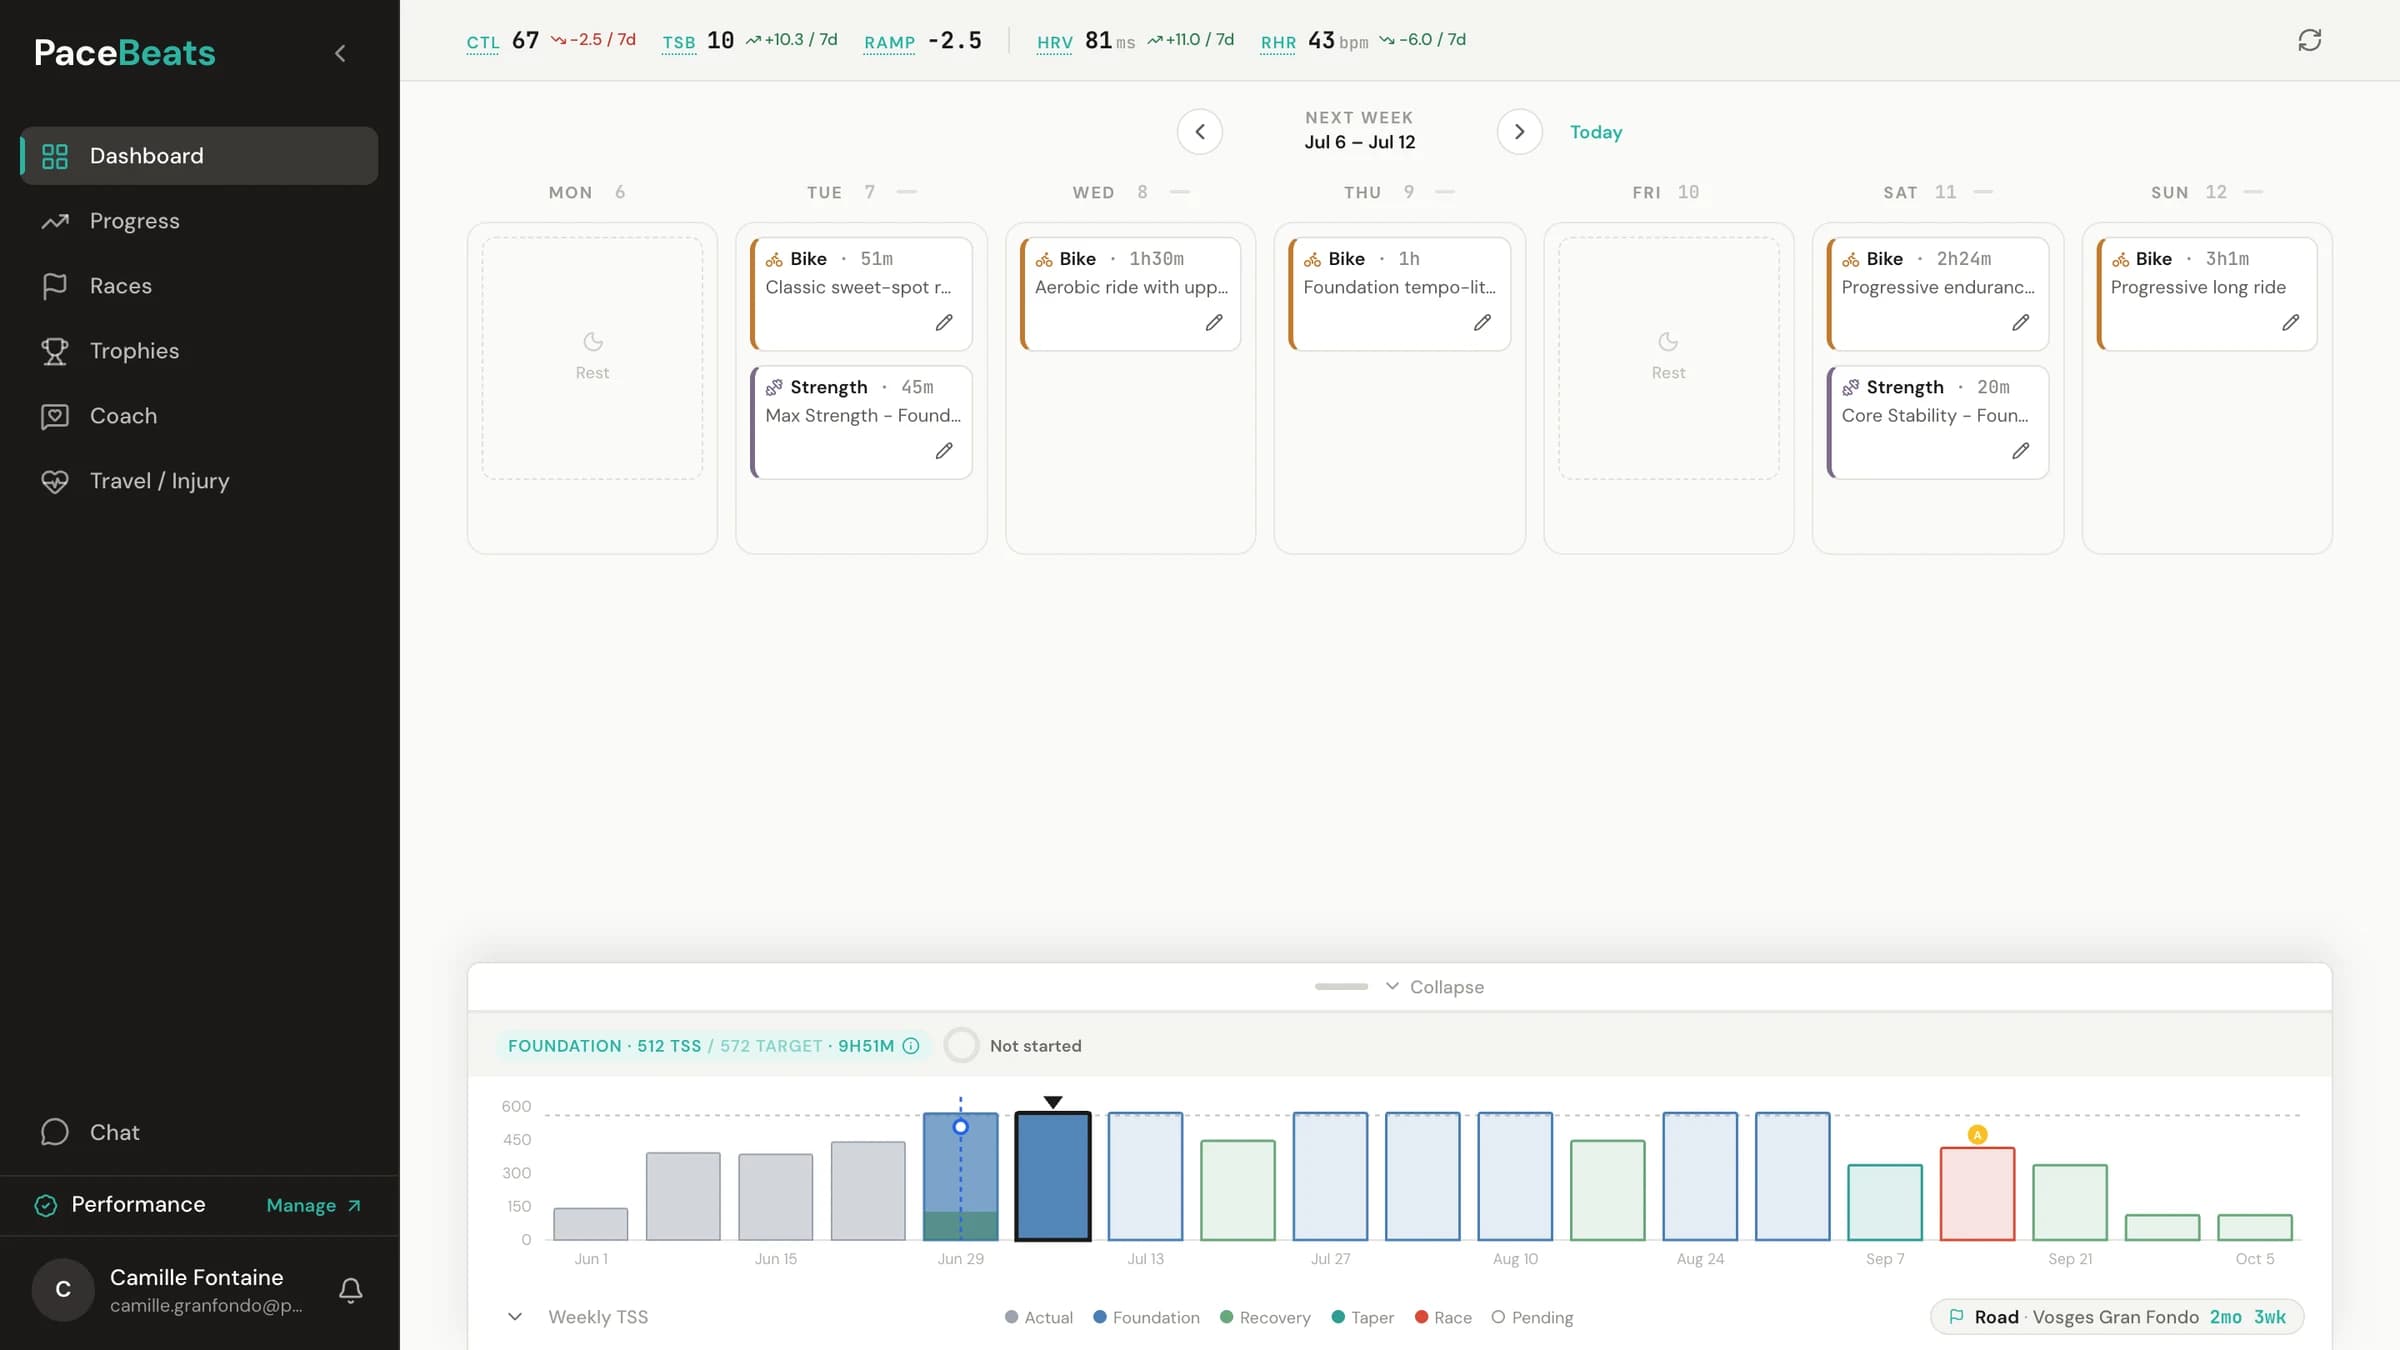Screen dimensions: 2400x1350
Task: Open the Coach section
Action: pos(199,415)
